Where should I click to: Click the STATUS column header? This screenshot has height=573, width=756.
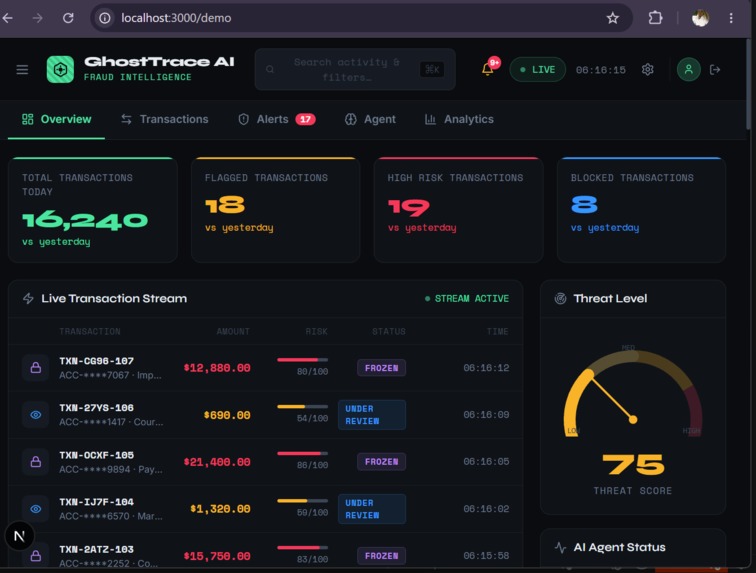click(x=389, y=331)
